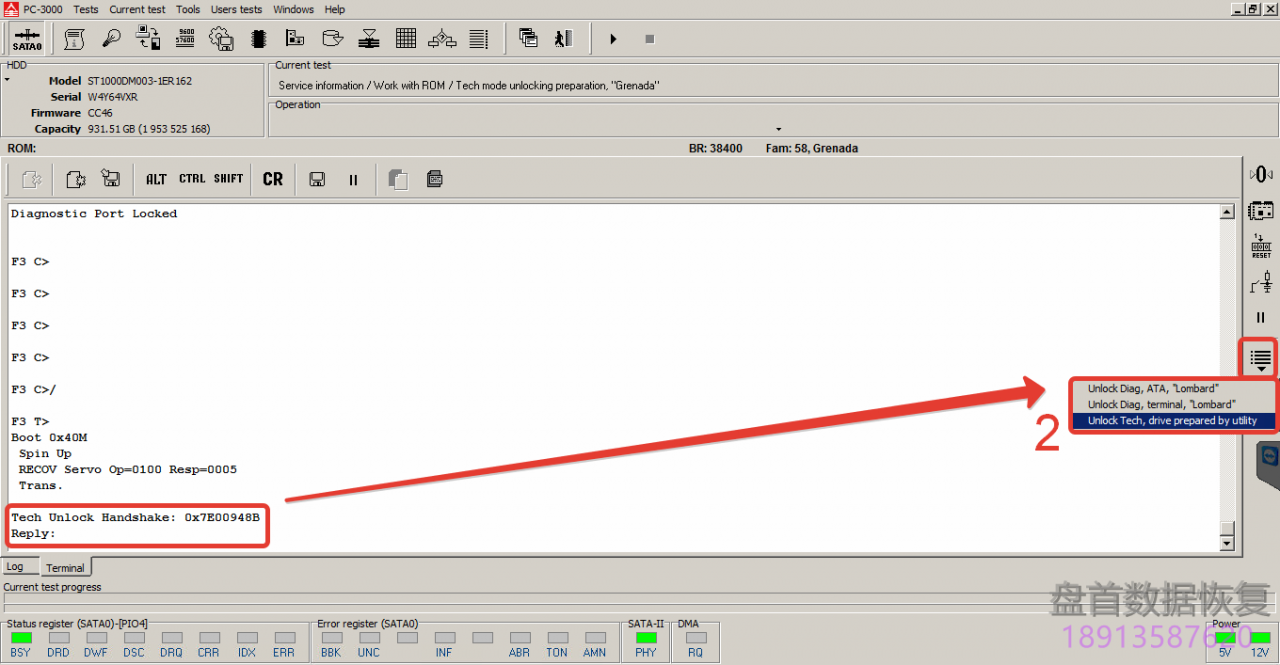Open the Users tests menu

click(x=236, y=9)
